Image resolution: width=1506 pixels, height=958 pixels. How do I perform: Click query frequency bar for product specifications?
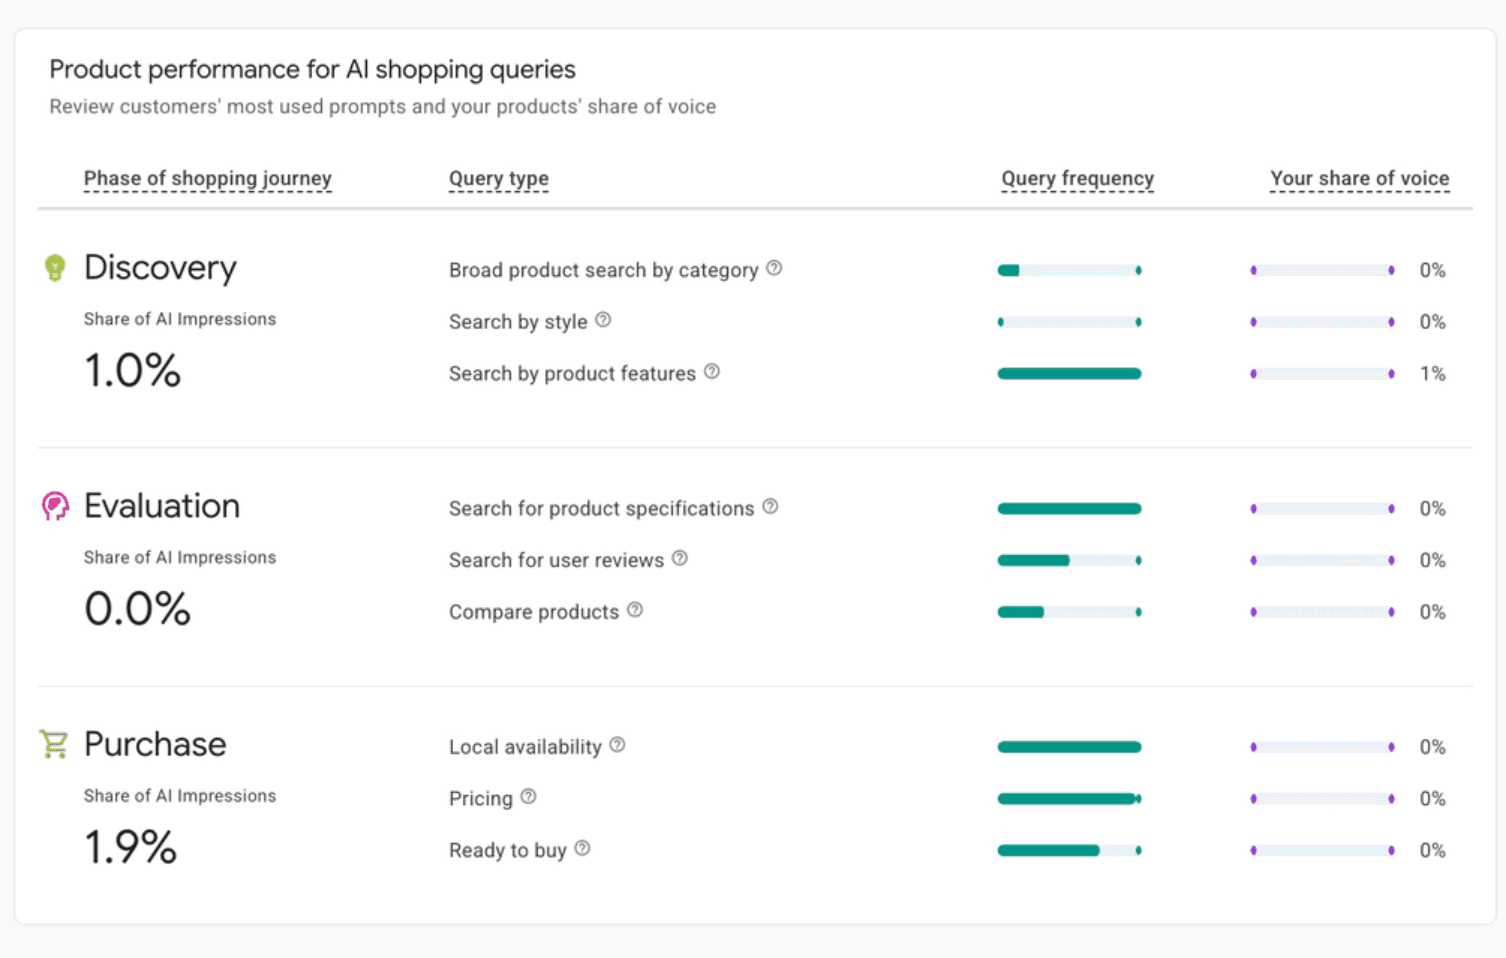click(1069, 509)
